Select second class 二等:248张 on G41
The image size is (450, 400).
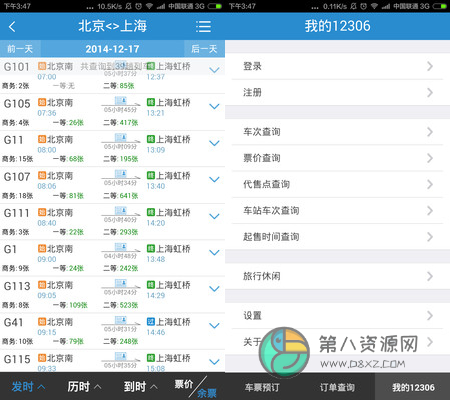tap(121, 341)
